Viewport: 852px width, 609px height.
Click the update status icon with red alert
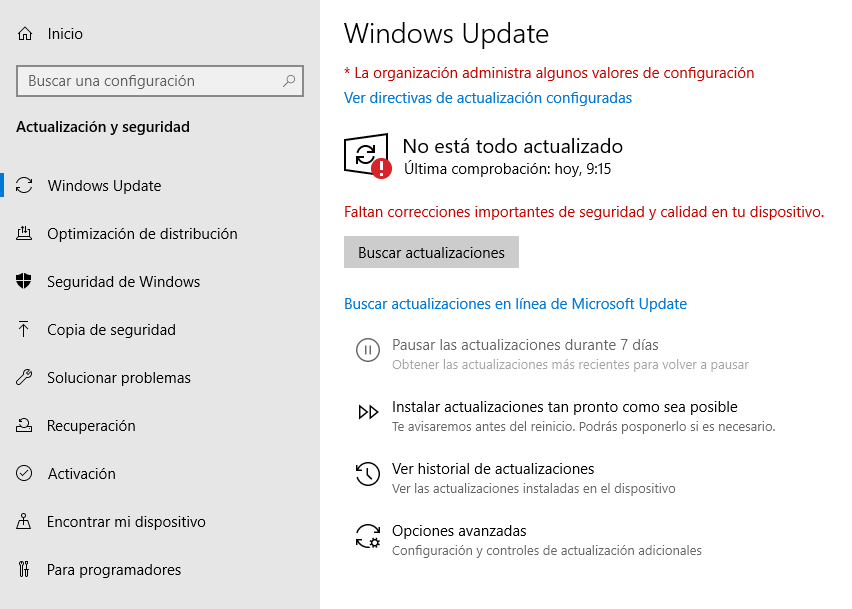(x=367, y=157)
